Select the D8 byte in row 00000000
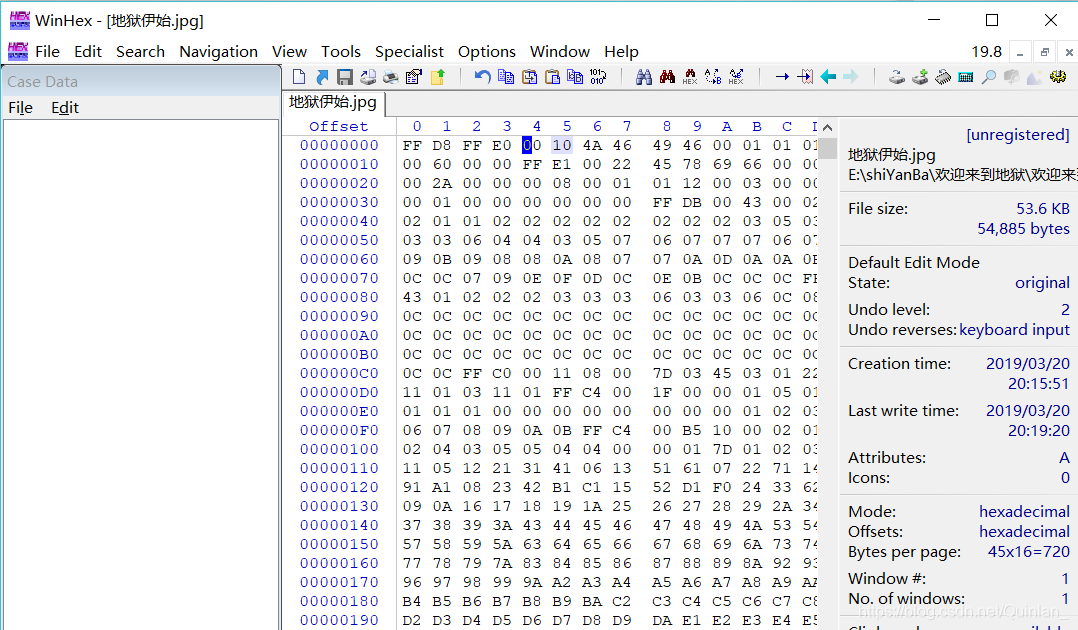This screenshot has height=630, width=1078. tap(442, 145)
